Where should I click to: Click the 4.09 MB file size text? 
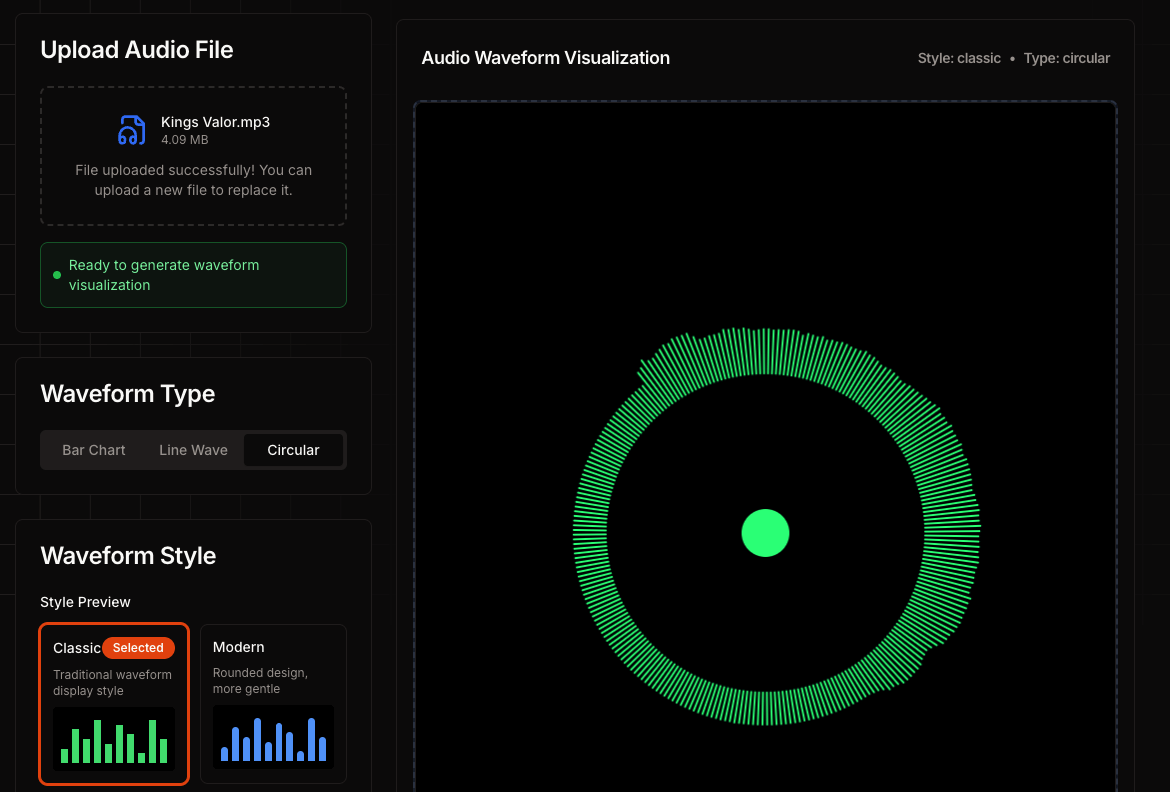(184, 140)
